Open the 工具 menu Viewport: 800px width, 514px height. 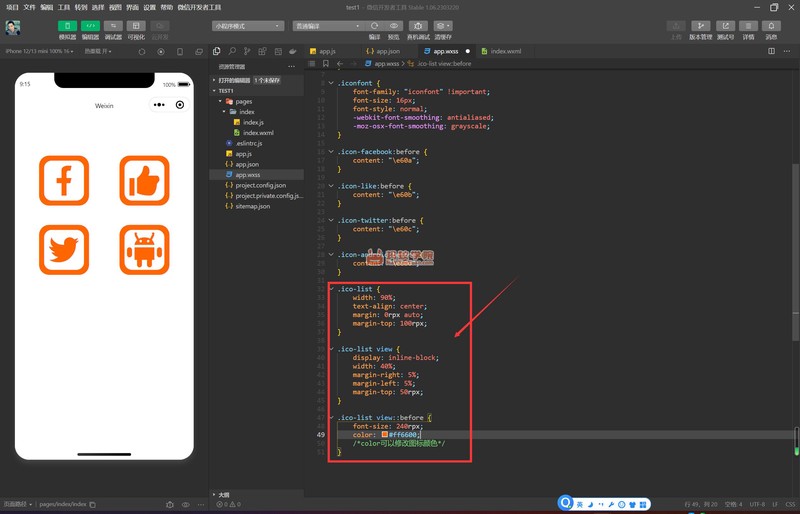64,7
